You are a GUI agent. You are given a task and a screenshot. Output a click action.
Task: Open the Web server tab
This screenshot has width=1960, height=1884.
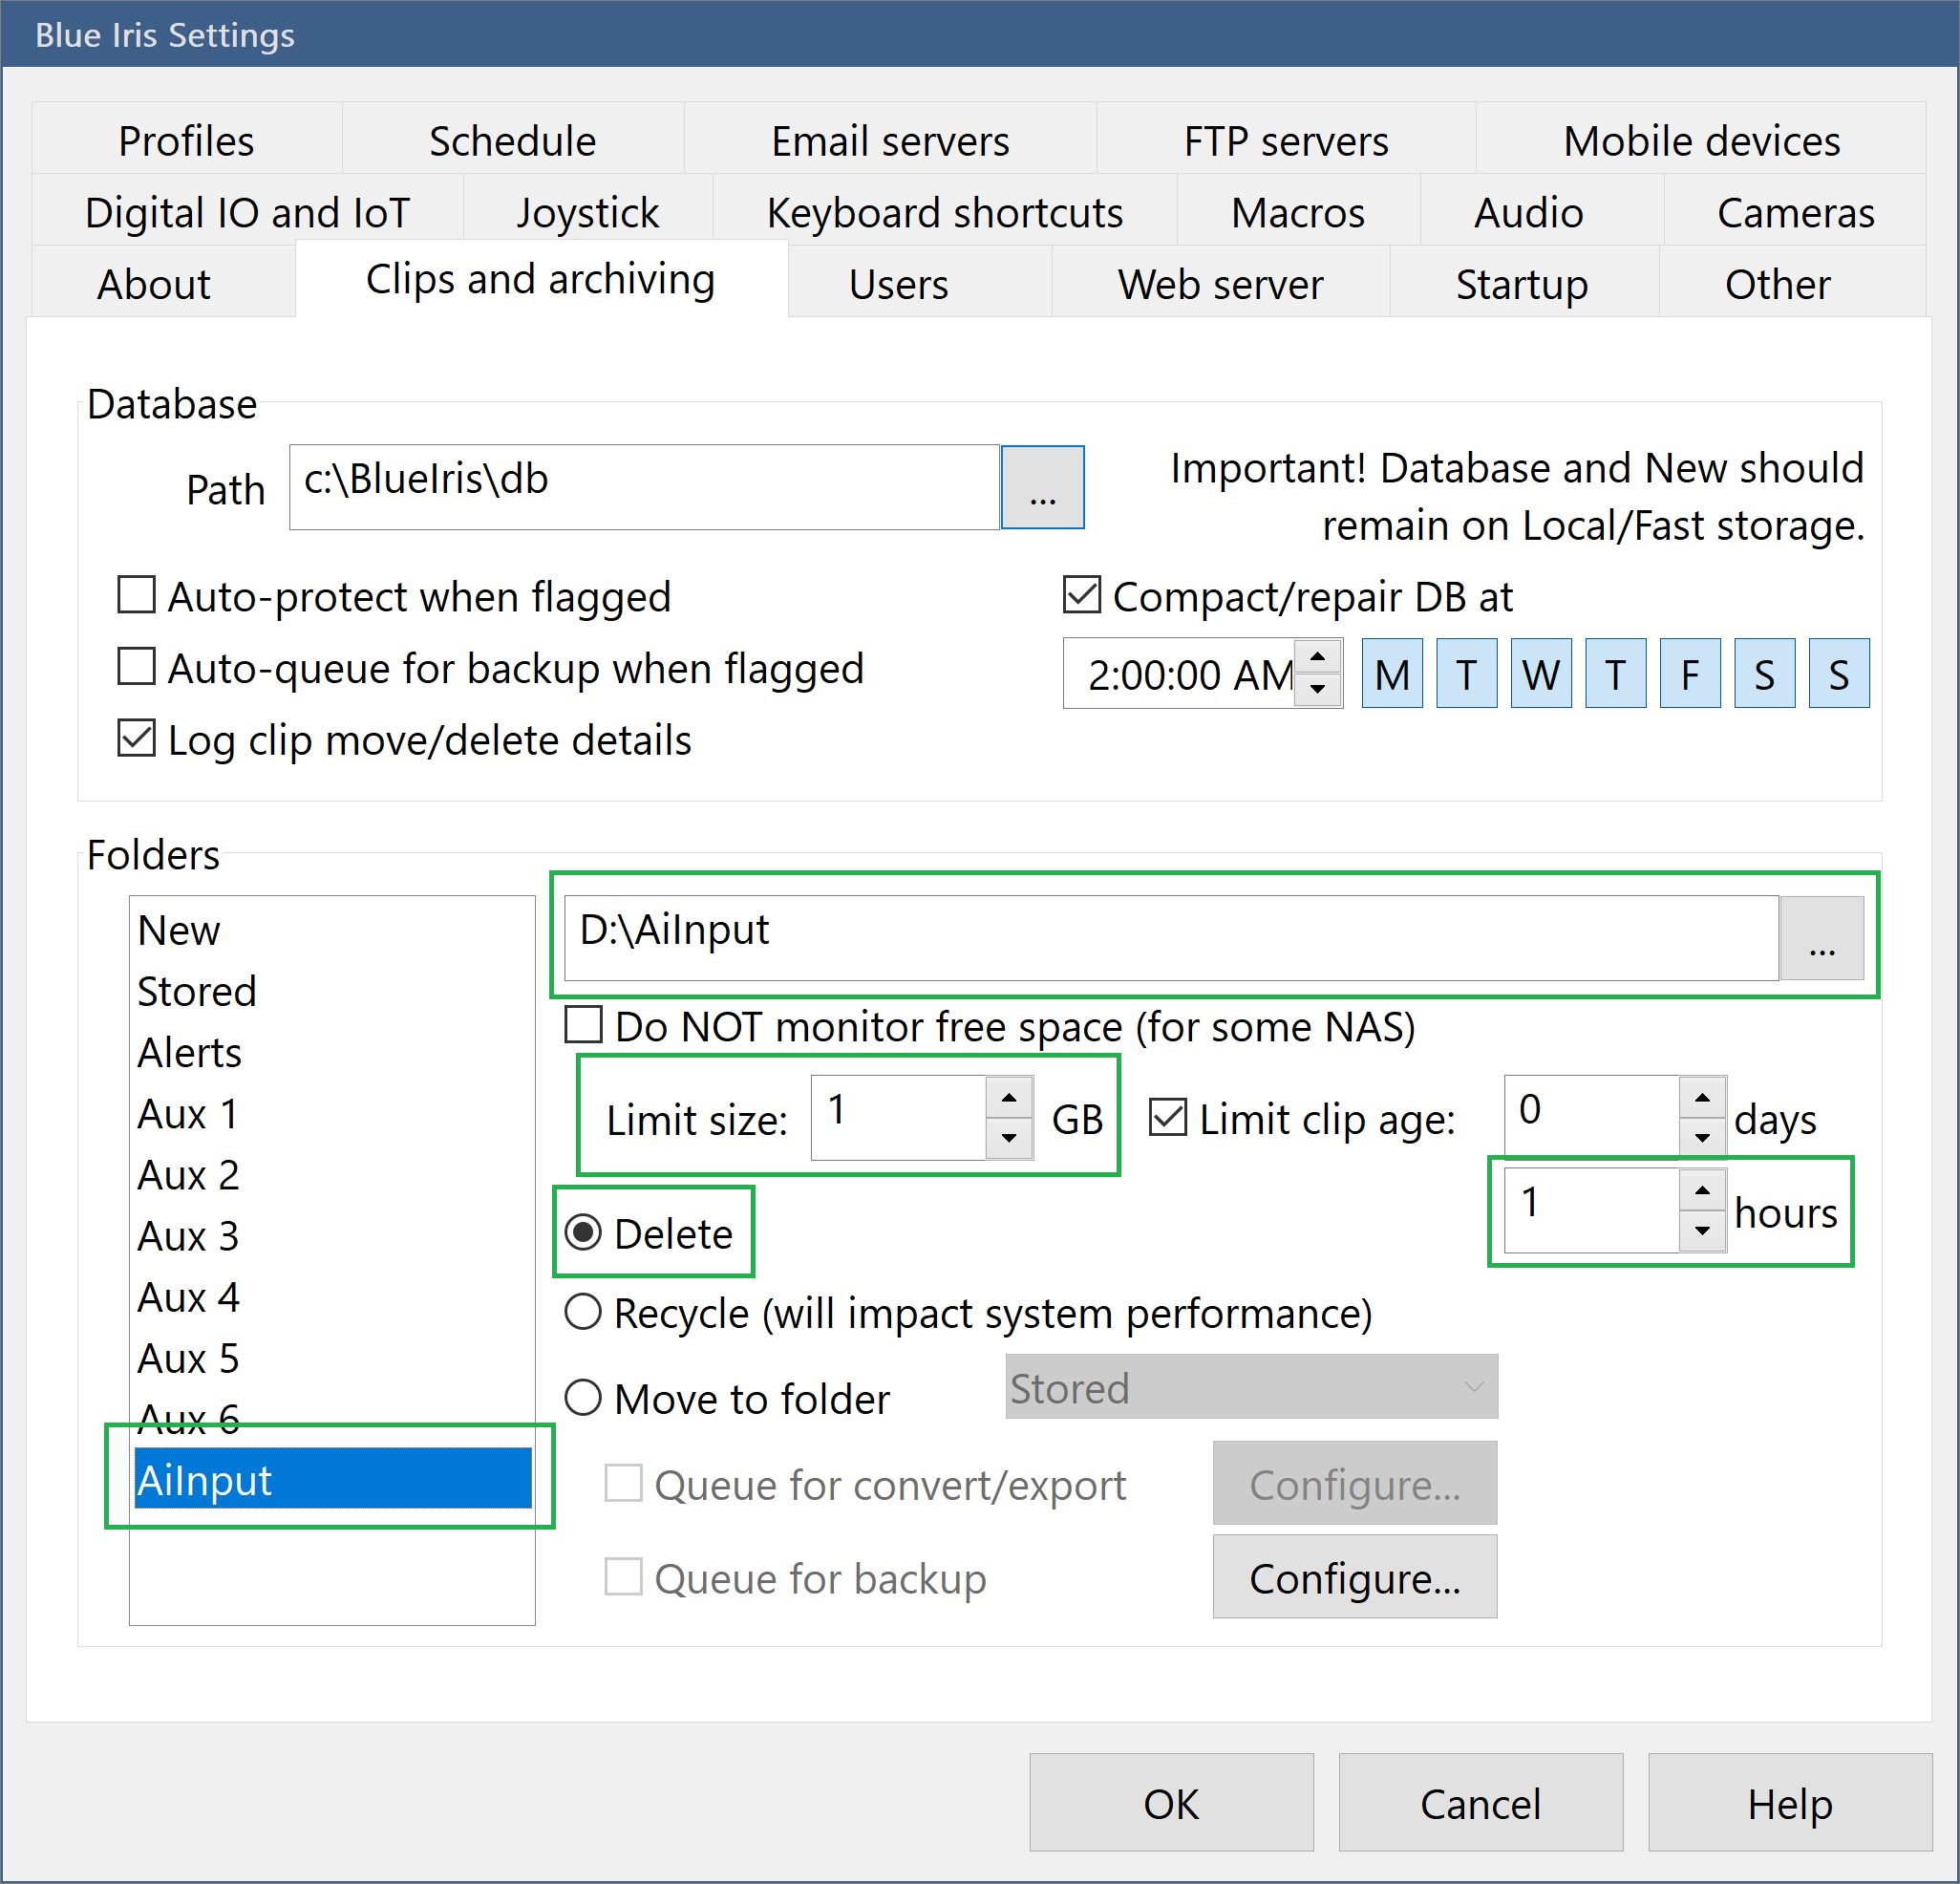(x=1220, y=284)
